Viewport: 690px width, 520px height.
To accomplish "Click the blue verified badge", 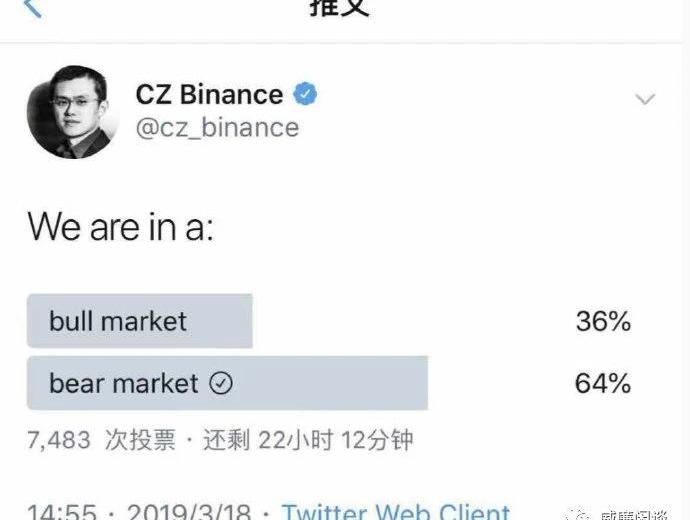I will tap(305, 95).
